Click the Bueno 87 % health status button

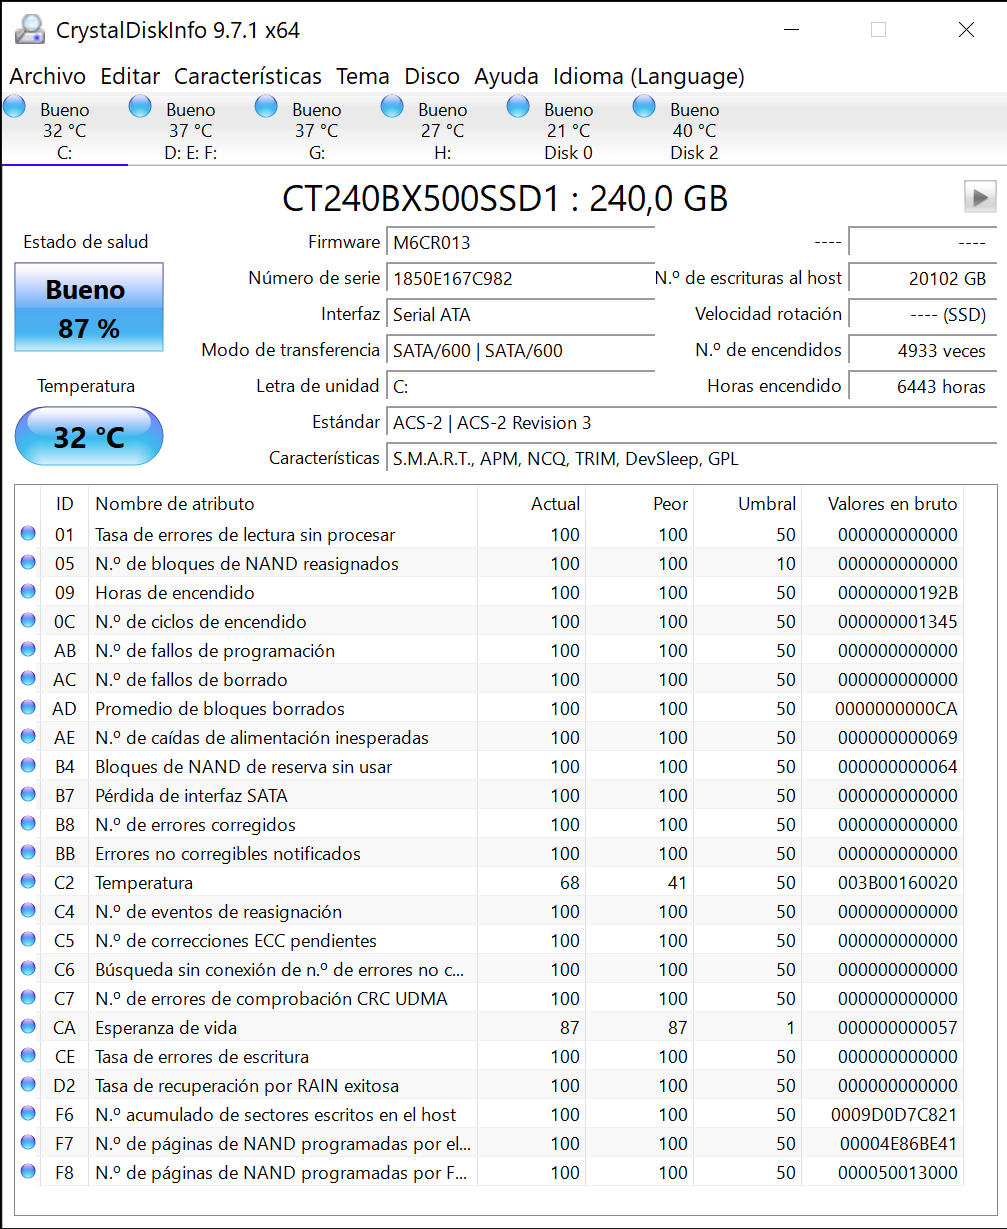(x=89, y=307)
